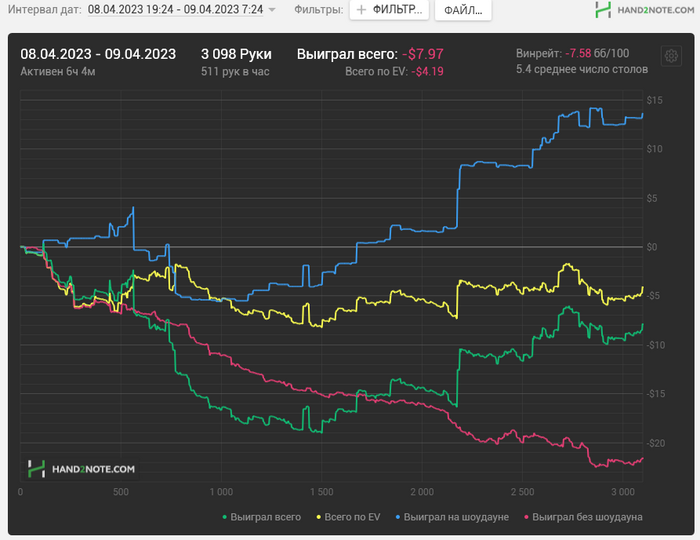Click the plus icon on the ФИЛЬТР button
The width and height of the screenshot is (700, 540).
(x=362, y=10)
